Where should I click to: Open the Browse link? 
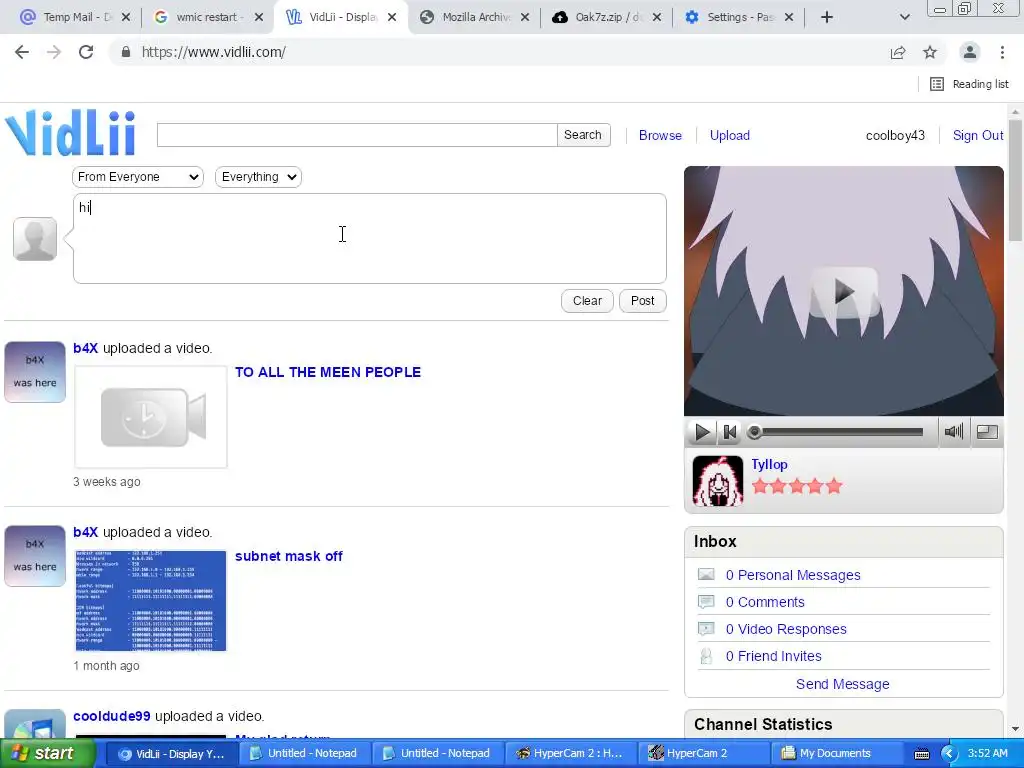tap(660, 136)
